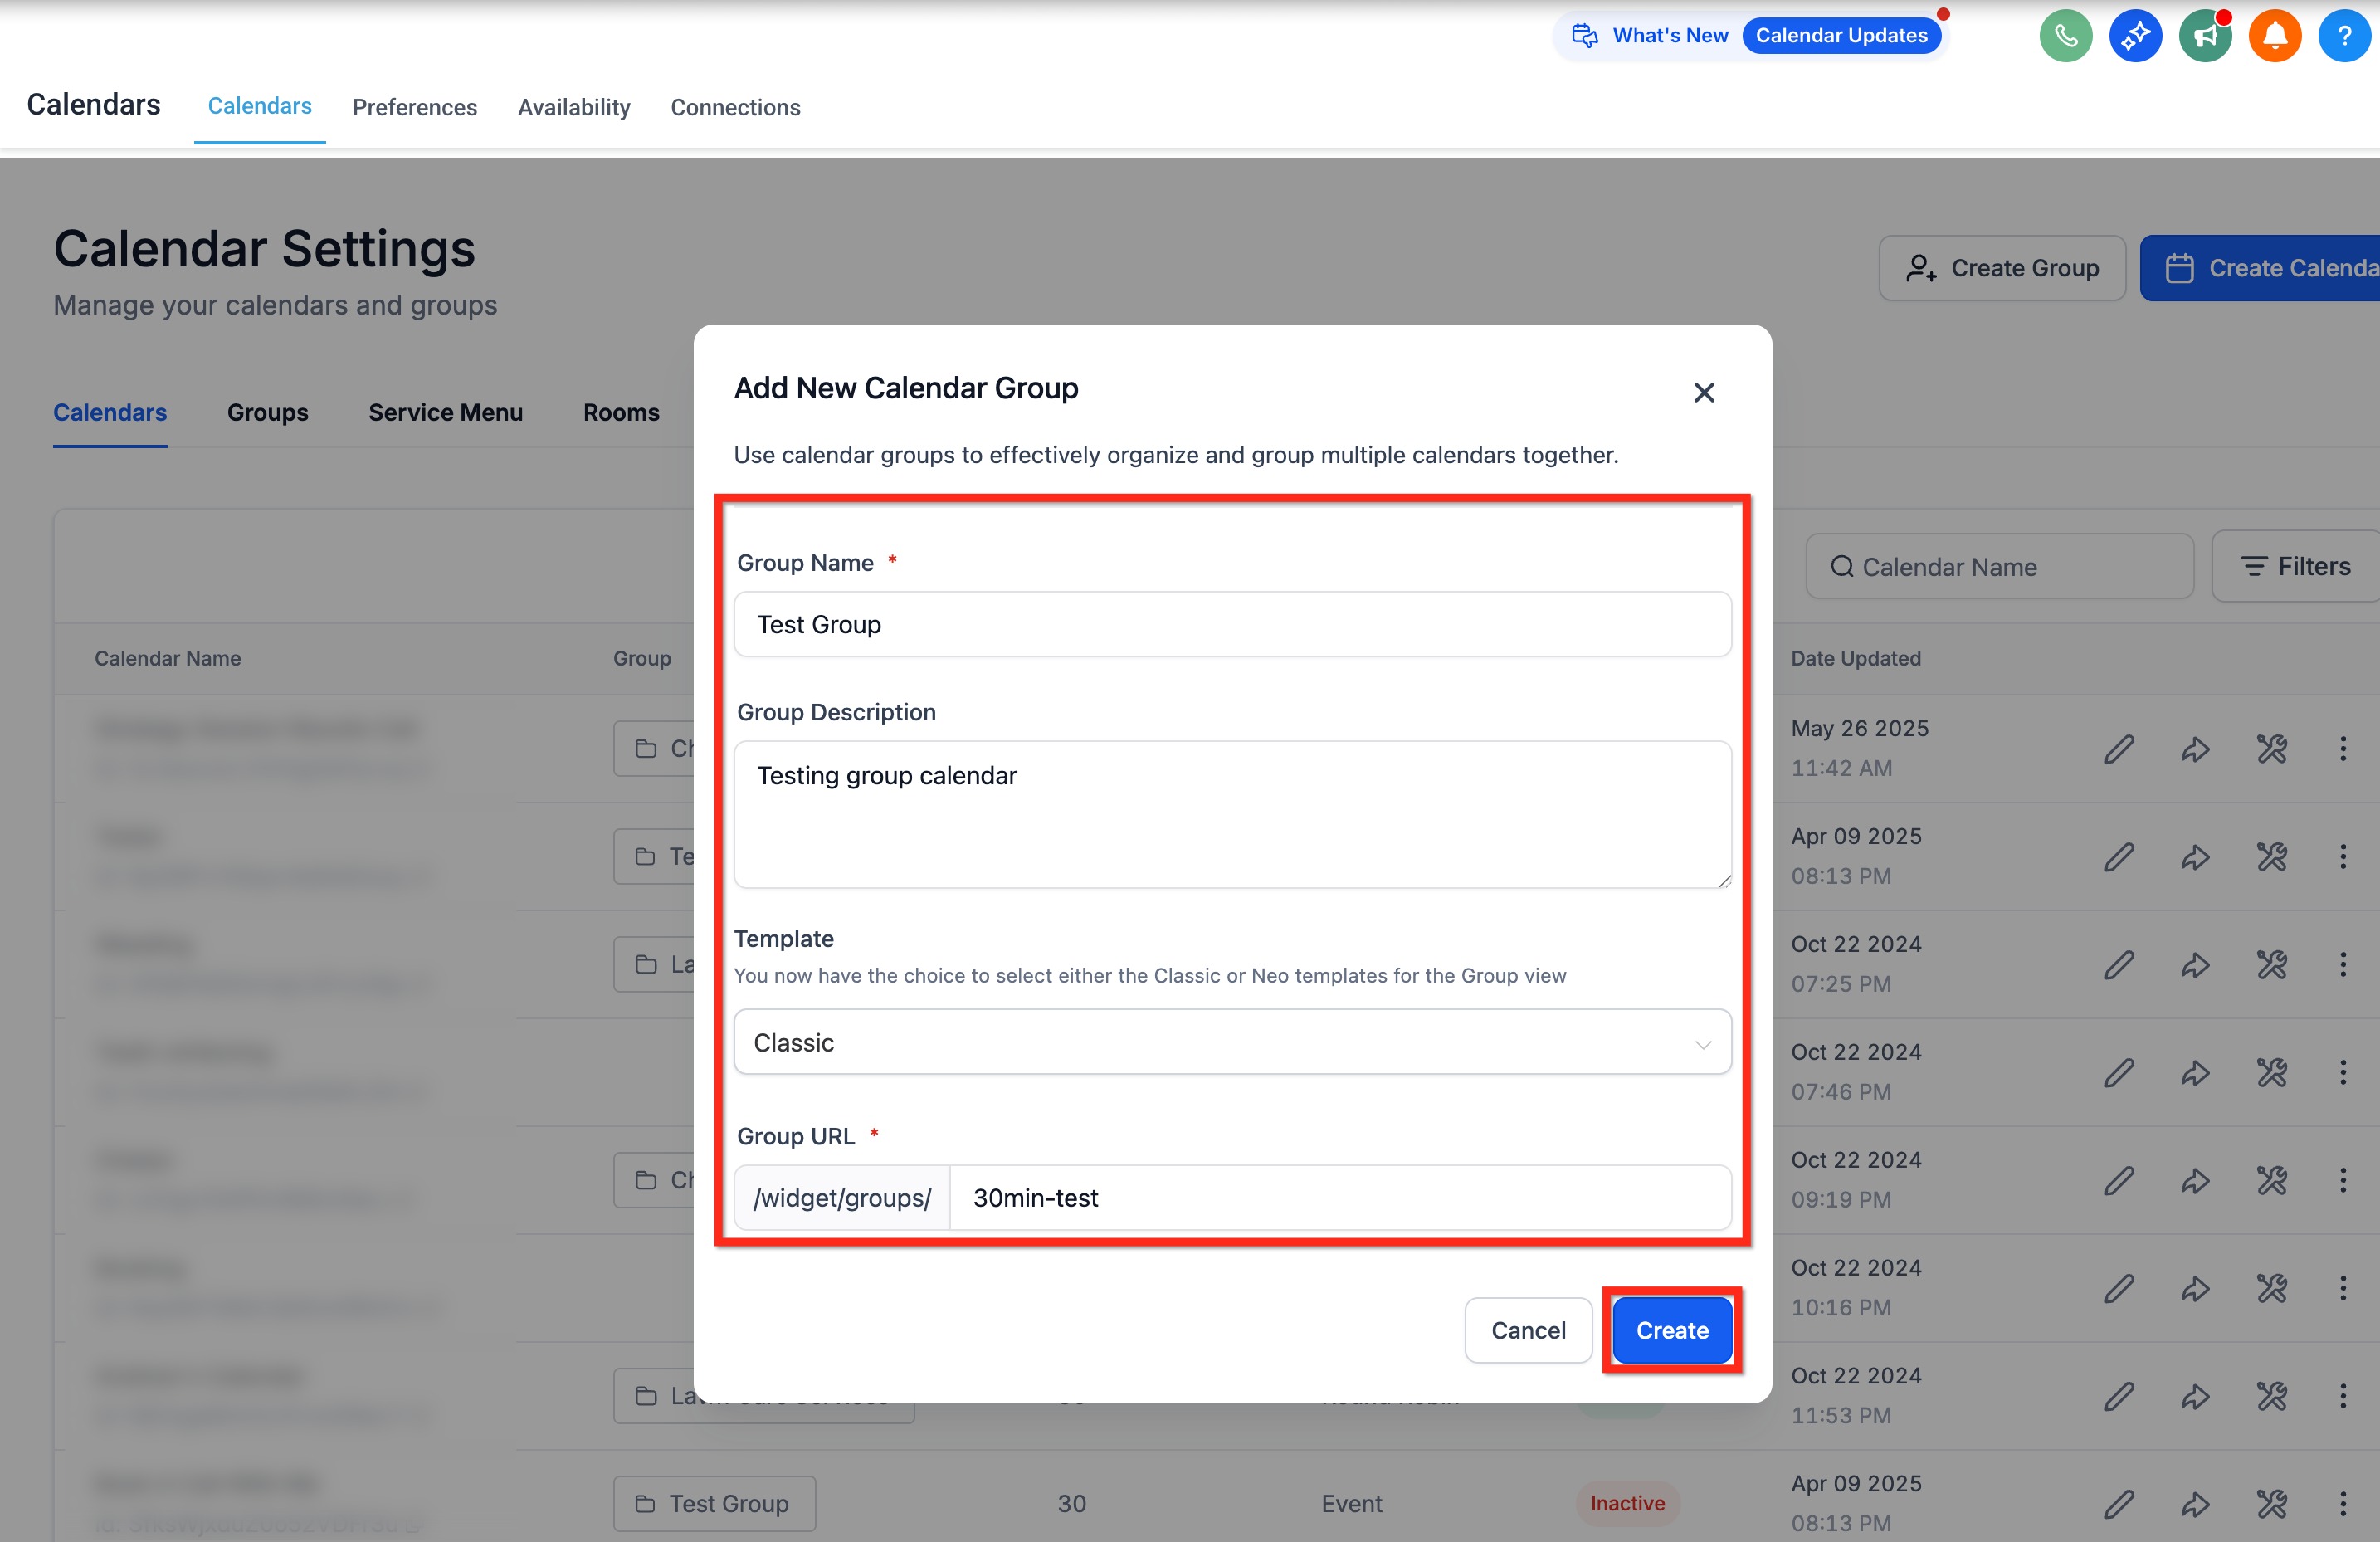The width and height of the screenshot is (2380, 1542).
Task: Click into the Group Name field
Action: tap(1231, 624)
